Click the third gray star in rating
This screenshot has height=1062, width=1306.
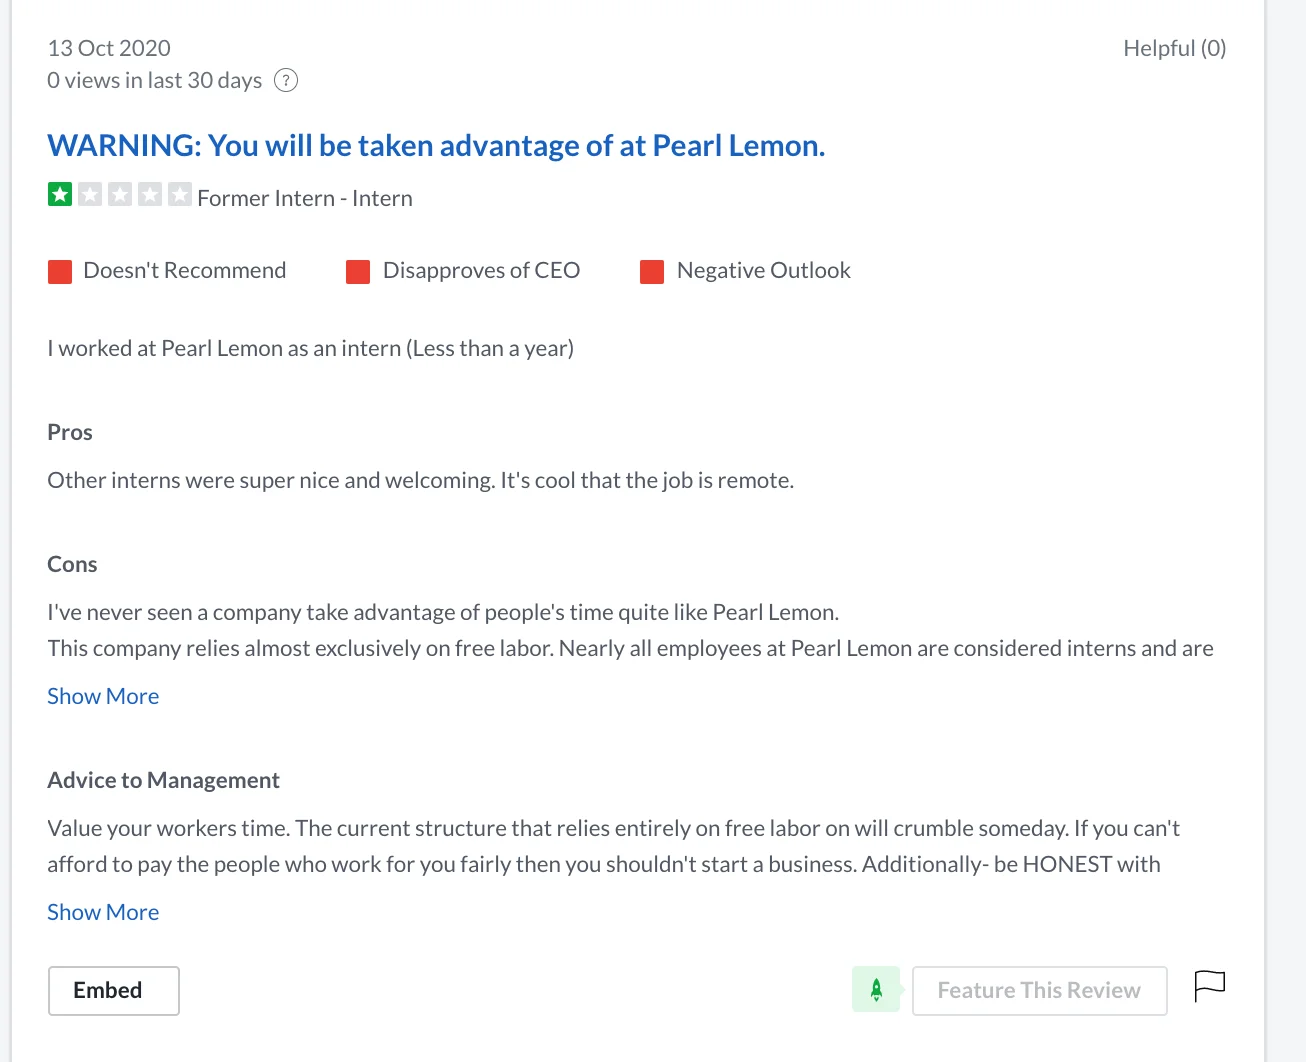point(120,194)
